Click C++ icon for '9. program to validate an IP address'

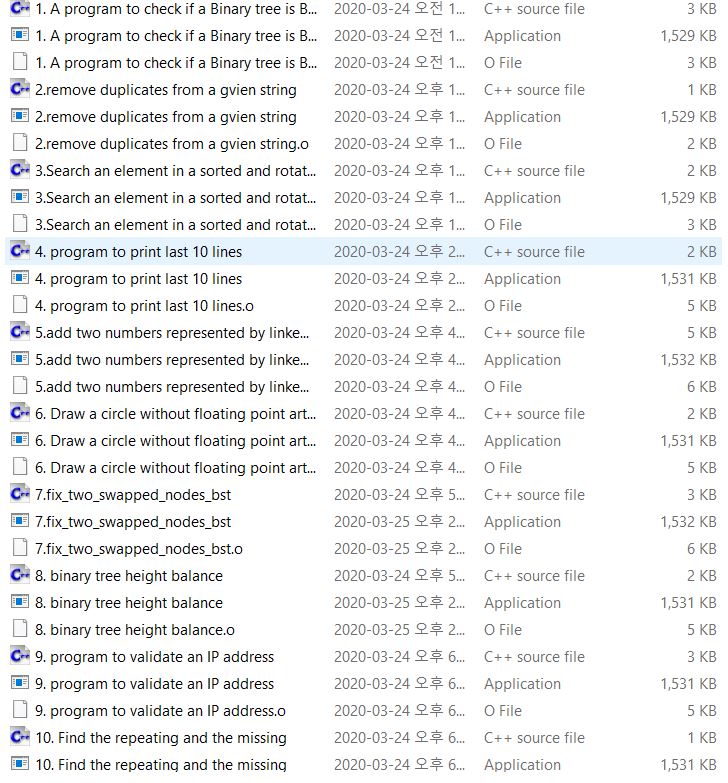[x=20, y=655]
